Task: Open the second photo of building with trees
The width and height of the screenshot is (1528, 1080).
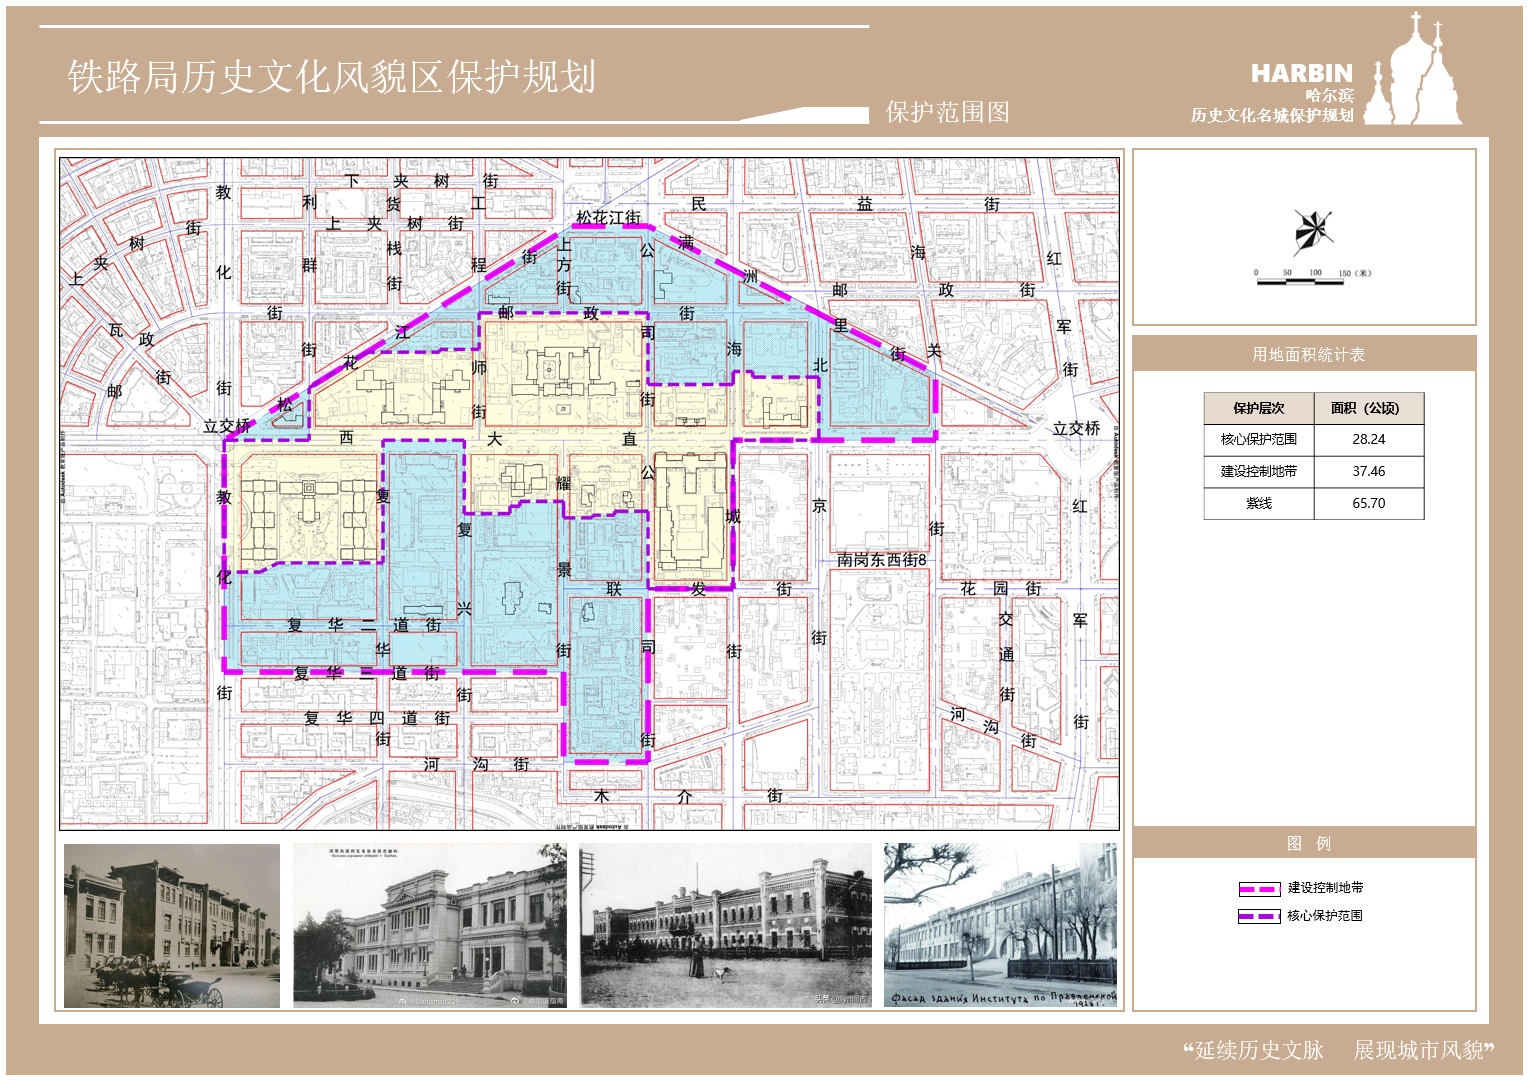Action: point(430,926)
